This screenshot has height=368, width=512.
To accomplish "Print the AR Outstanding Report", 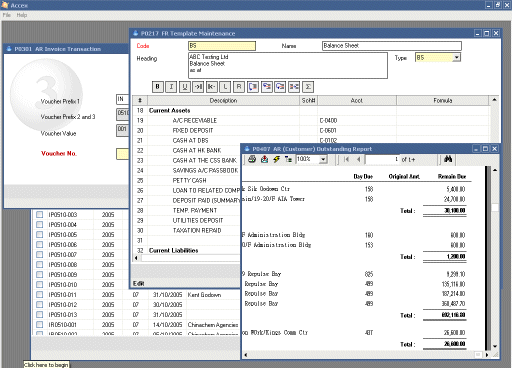I will (252, 159).
